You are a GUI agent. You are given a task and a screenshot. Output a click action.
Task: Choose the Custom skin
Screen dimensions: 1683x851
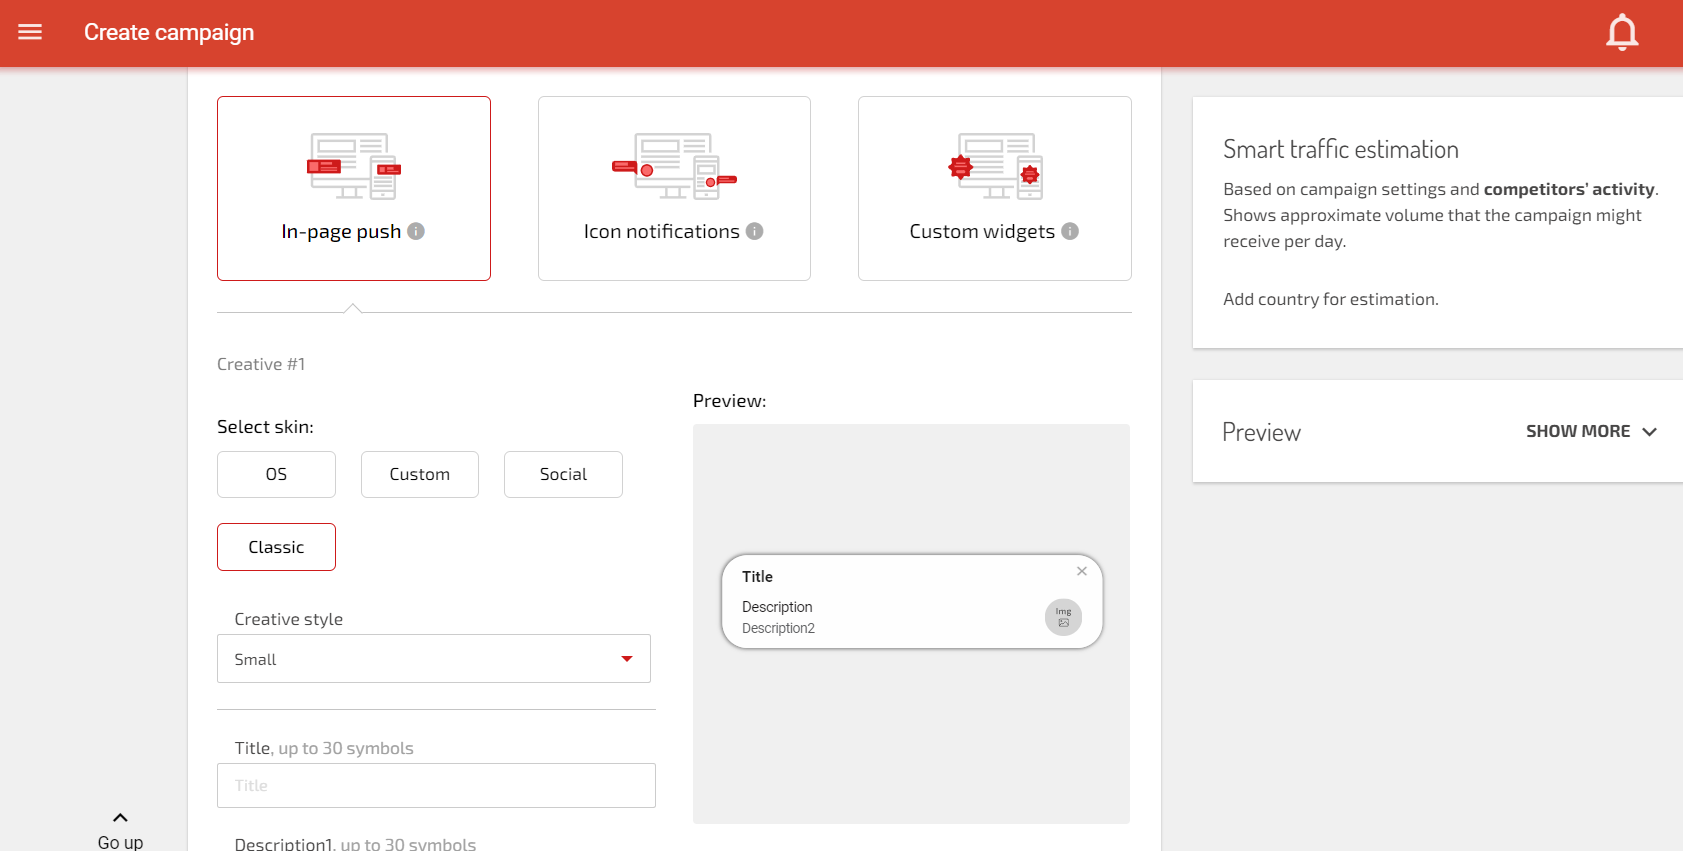coord(419,474)
